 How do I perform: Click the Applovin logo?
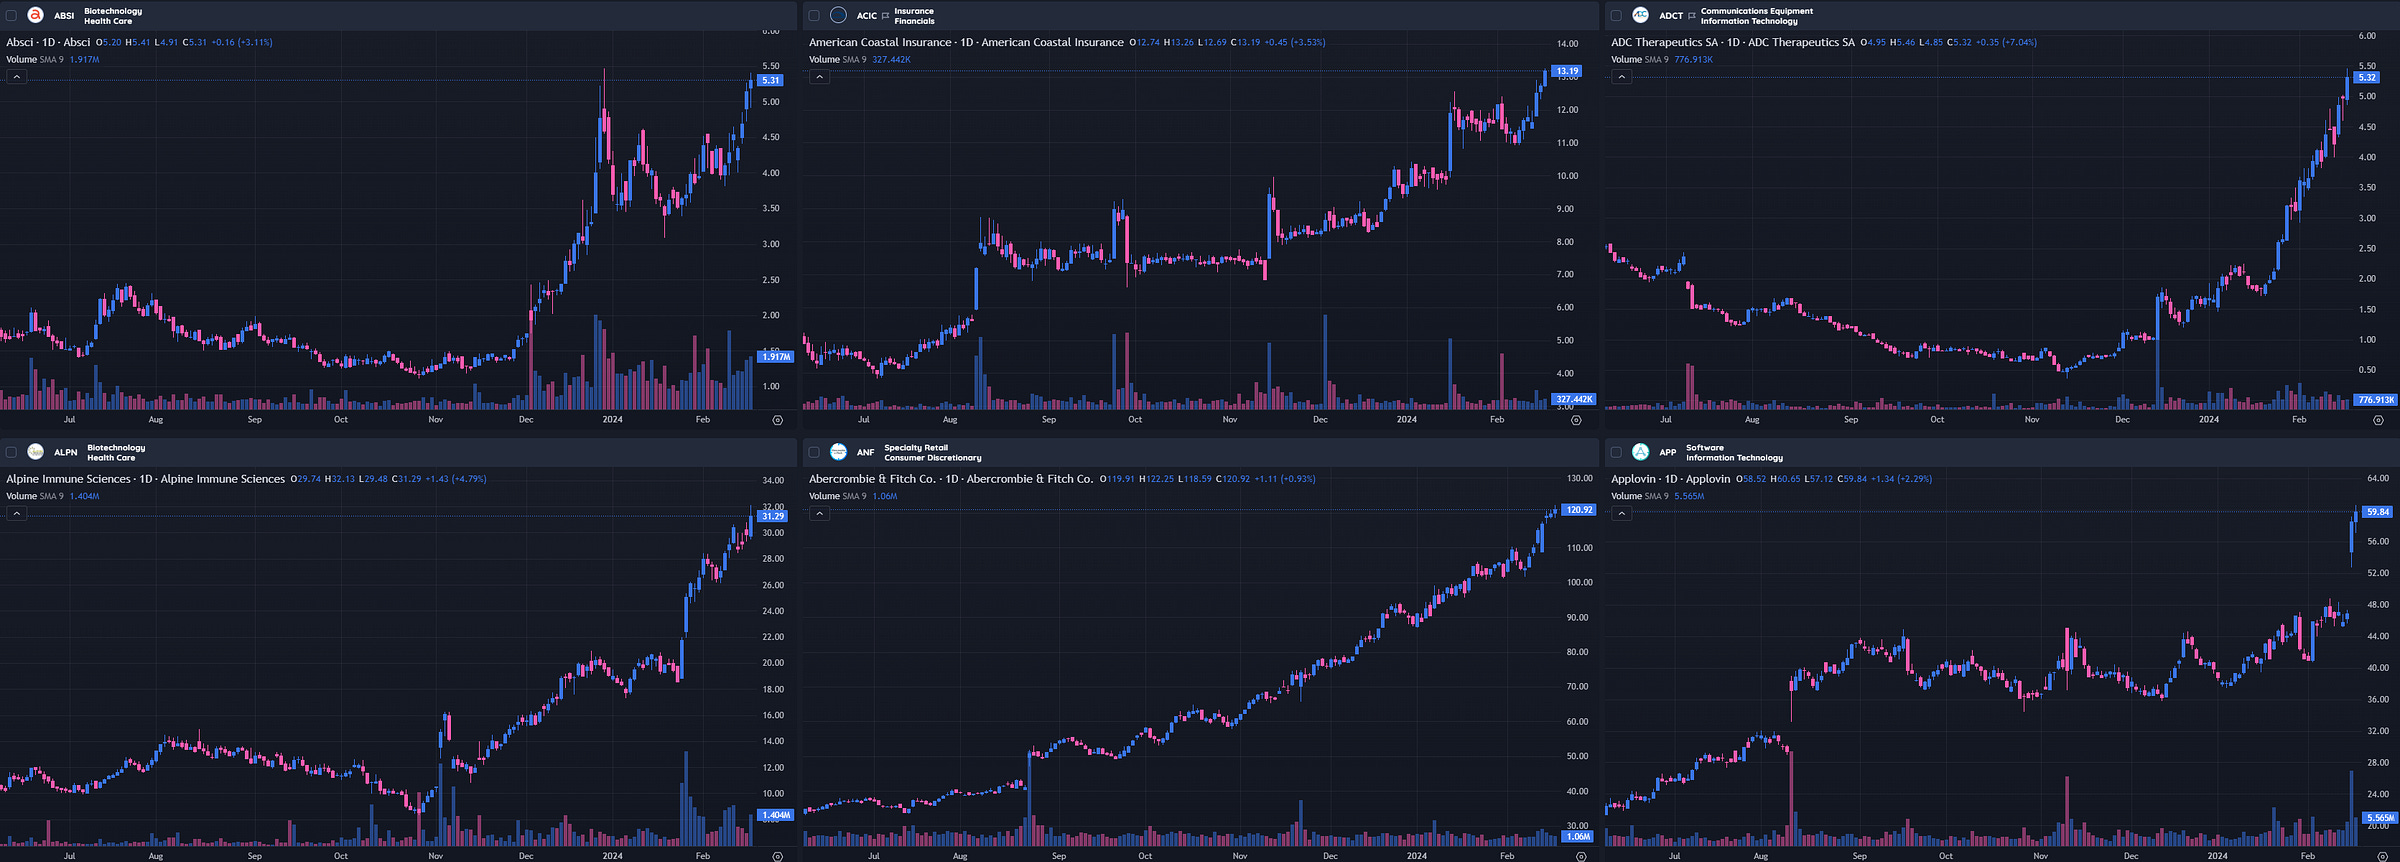[x=1640, y=452]
